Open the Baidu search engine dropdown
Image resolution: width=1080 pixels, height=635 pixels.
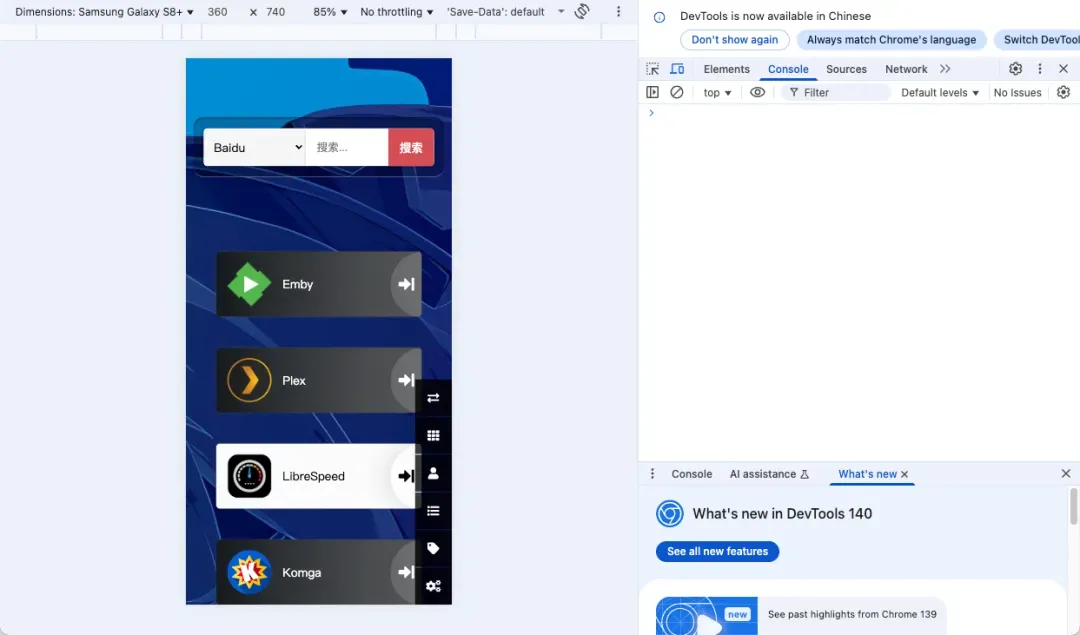[x=255, y=147]
